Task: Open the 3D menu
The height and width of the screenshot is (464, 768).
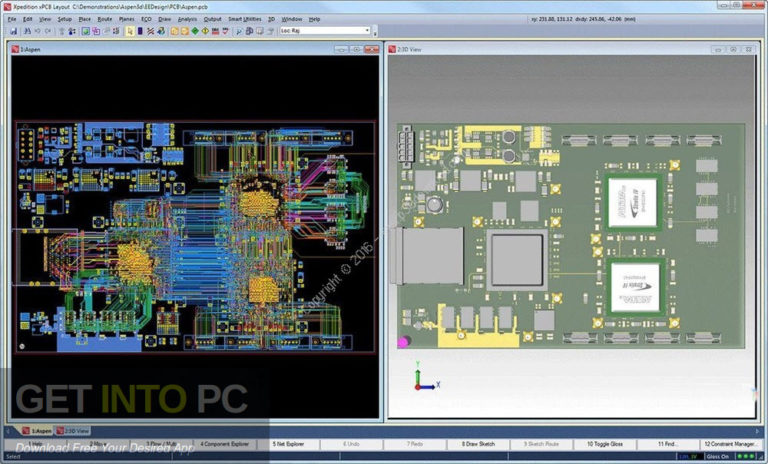Action: [x=271, y=19]
